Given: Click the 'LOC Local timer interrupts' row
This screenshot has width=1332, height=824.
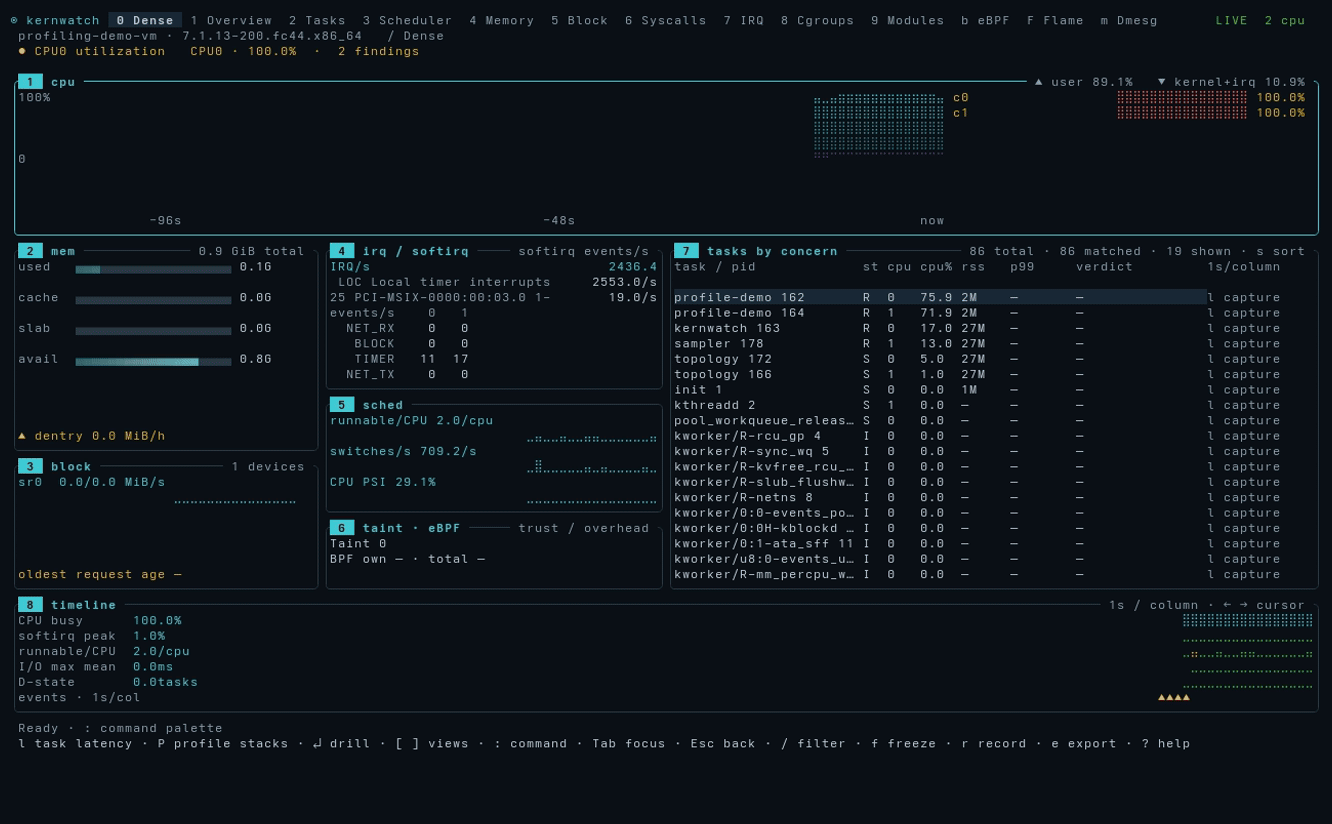Looking at the screenshot, I should click(494, 282).
